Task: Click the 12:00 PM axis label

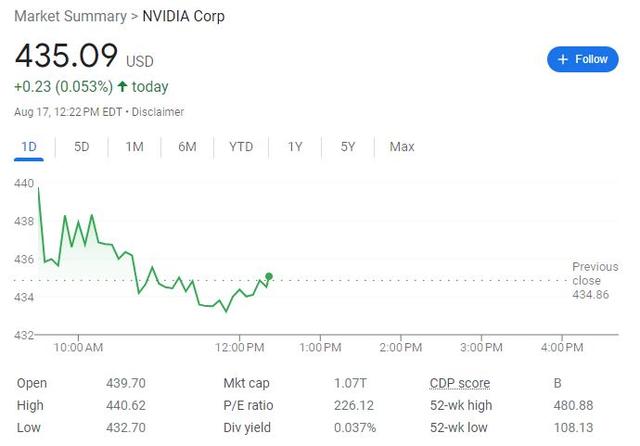Action: pyautogui.click(x=241, y=347)
